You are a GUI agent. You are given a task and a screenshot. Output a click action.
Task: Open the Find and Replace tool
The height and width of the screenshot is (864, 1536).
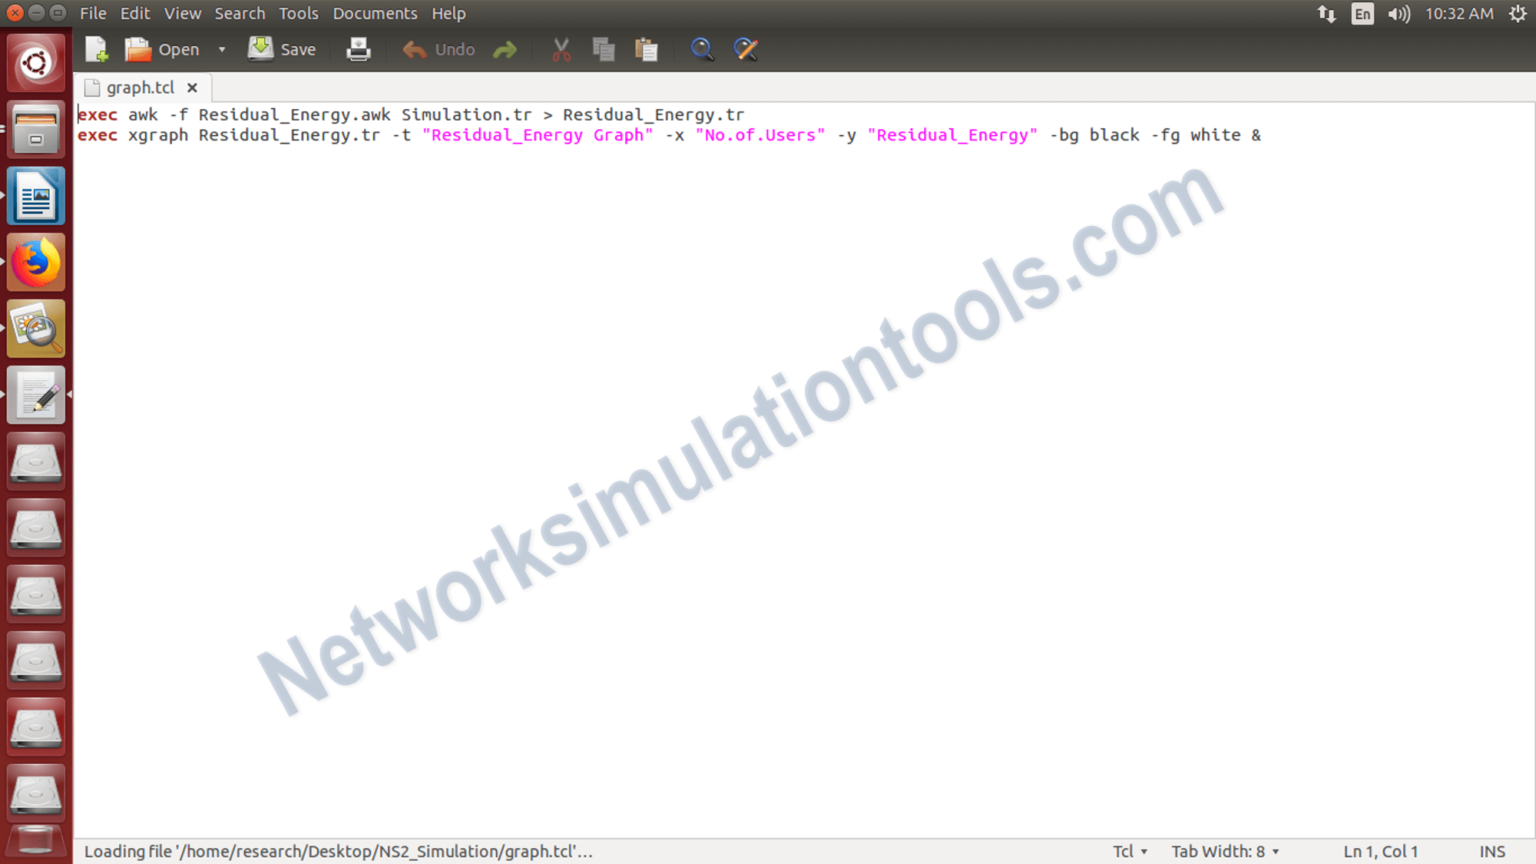pos(746,48)
